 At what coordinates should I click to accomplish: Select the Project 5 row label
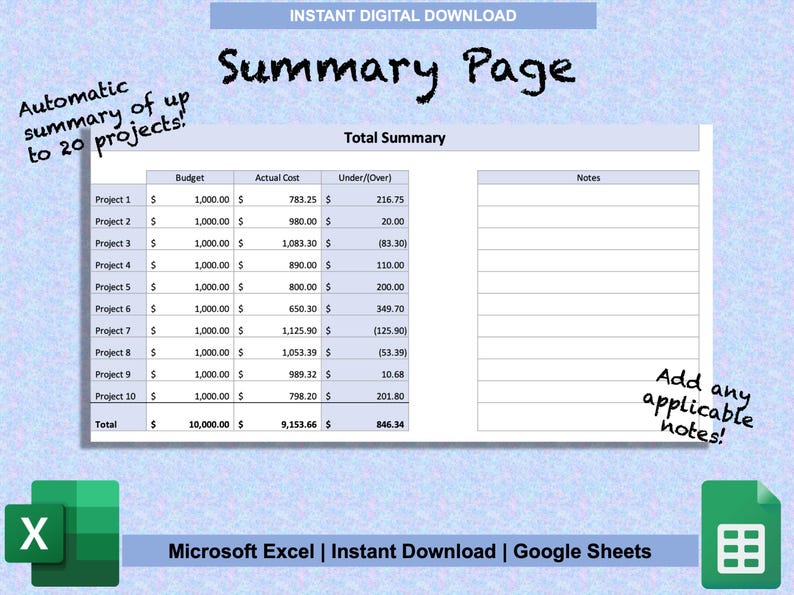[118, 283]
